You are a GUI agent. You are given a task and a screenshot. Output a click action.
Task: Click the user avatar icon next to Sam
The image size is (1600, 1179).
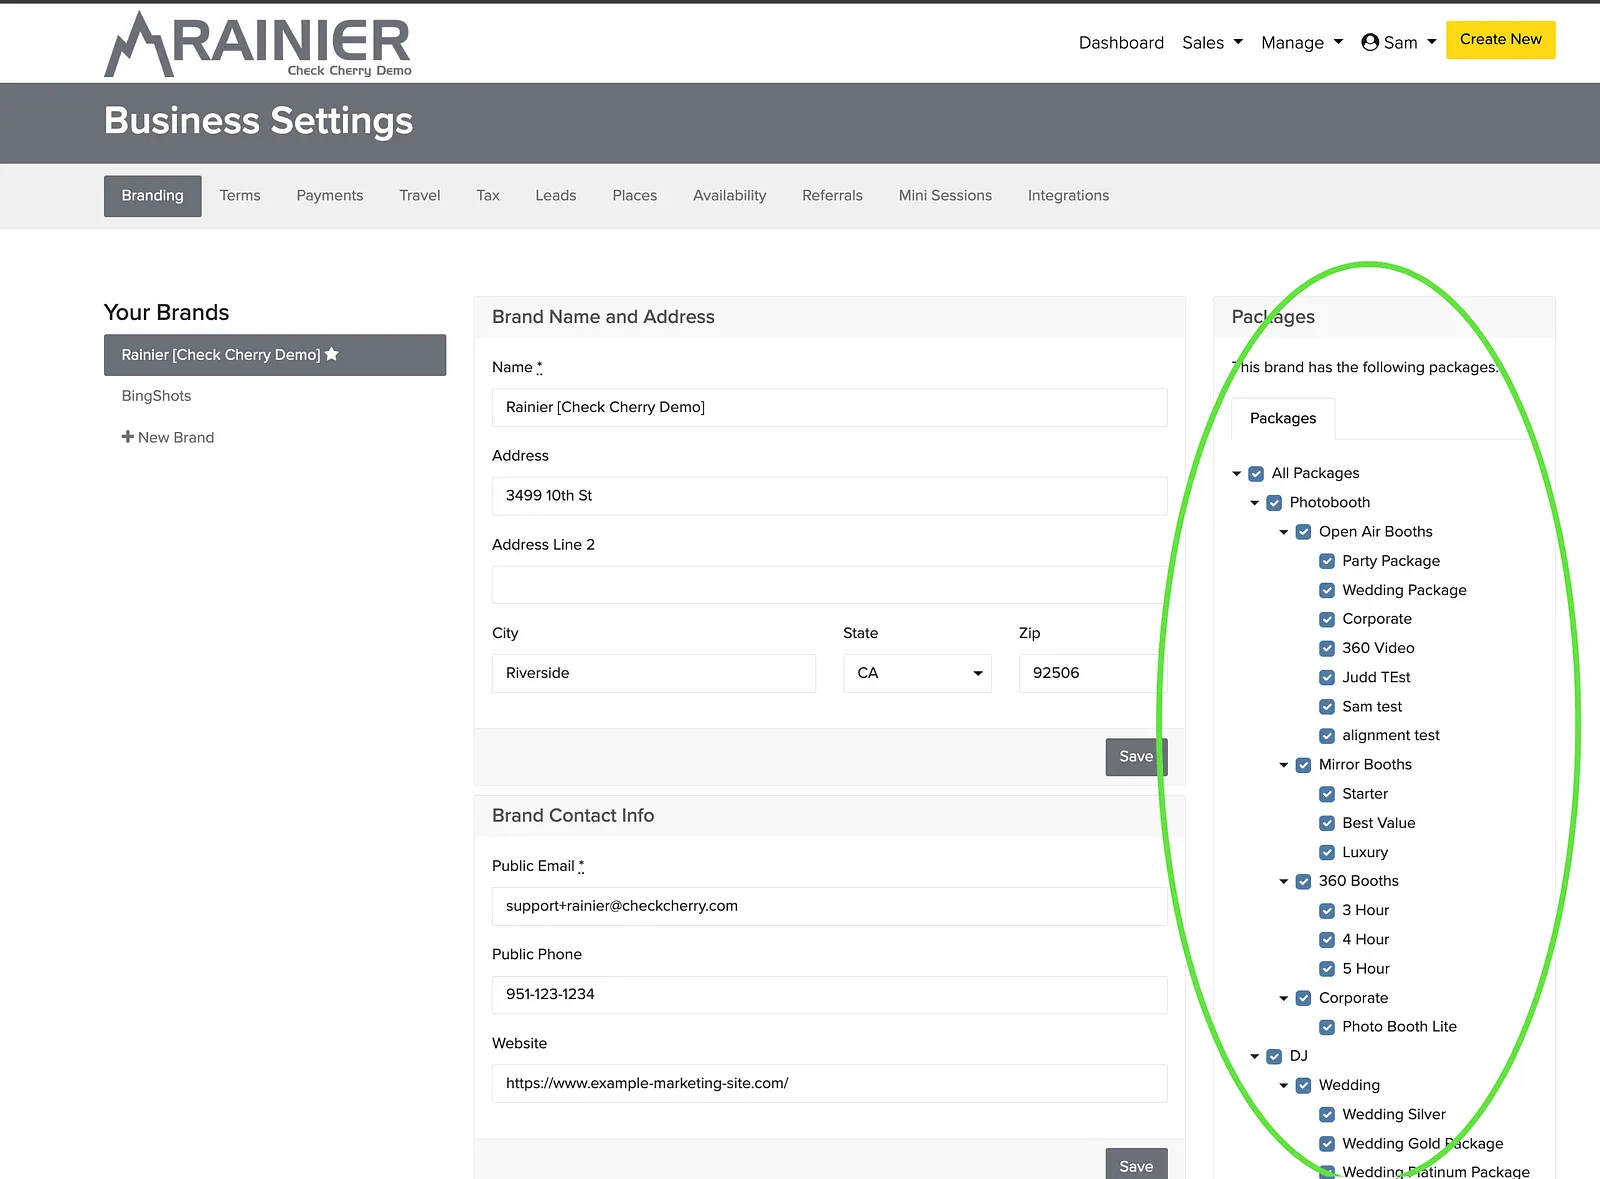pyautogui.click(x=1370, y=42)
